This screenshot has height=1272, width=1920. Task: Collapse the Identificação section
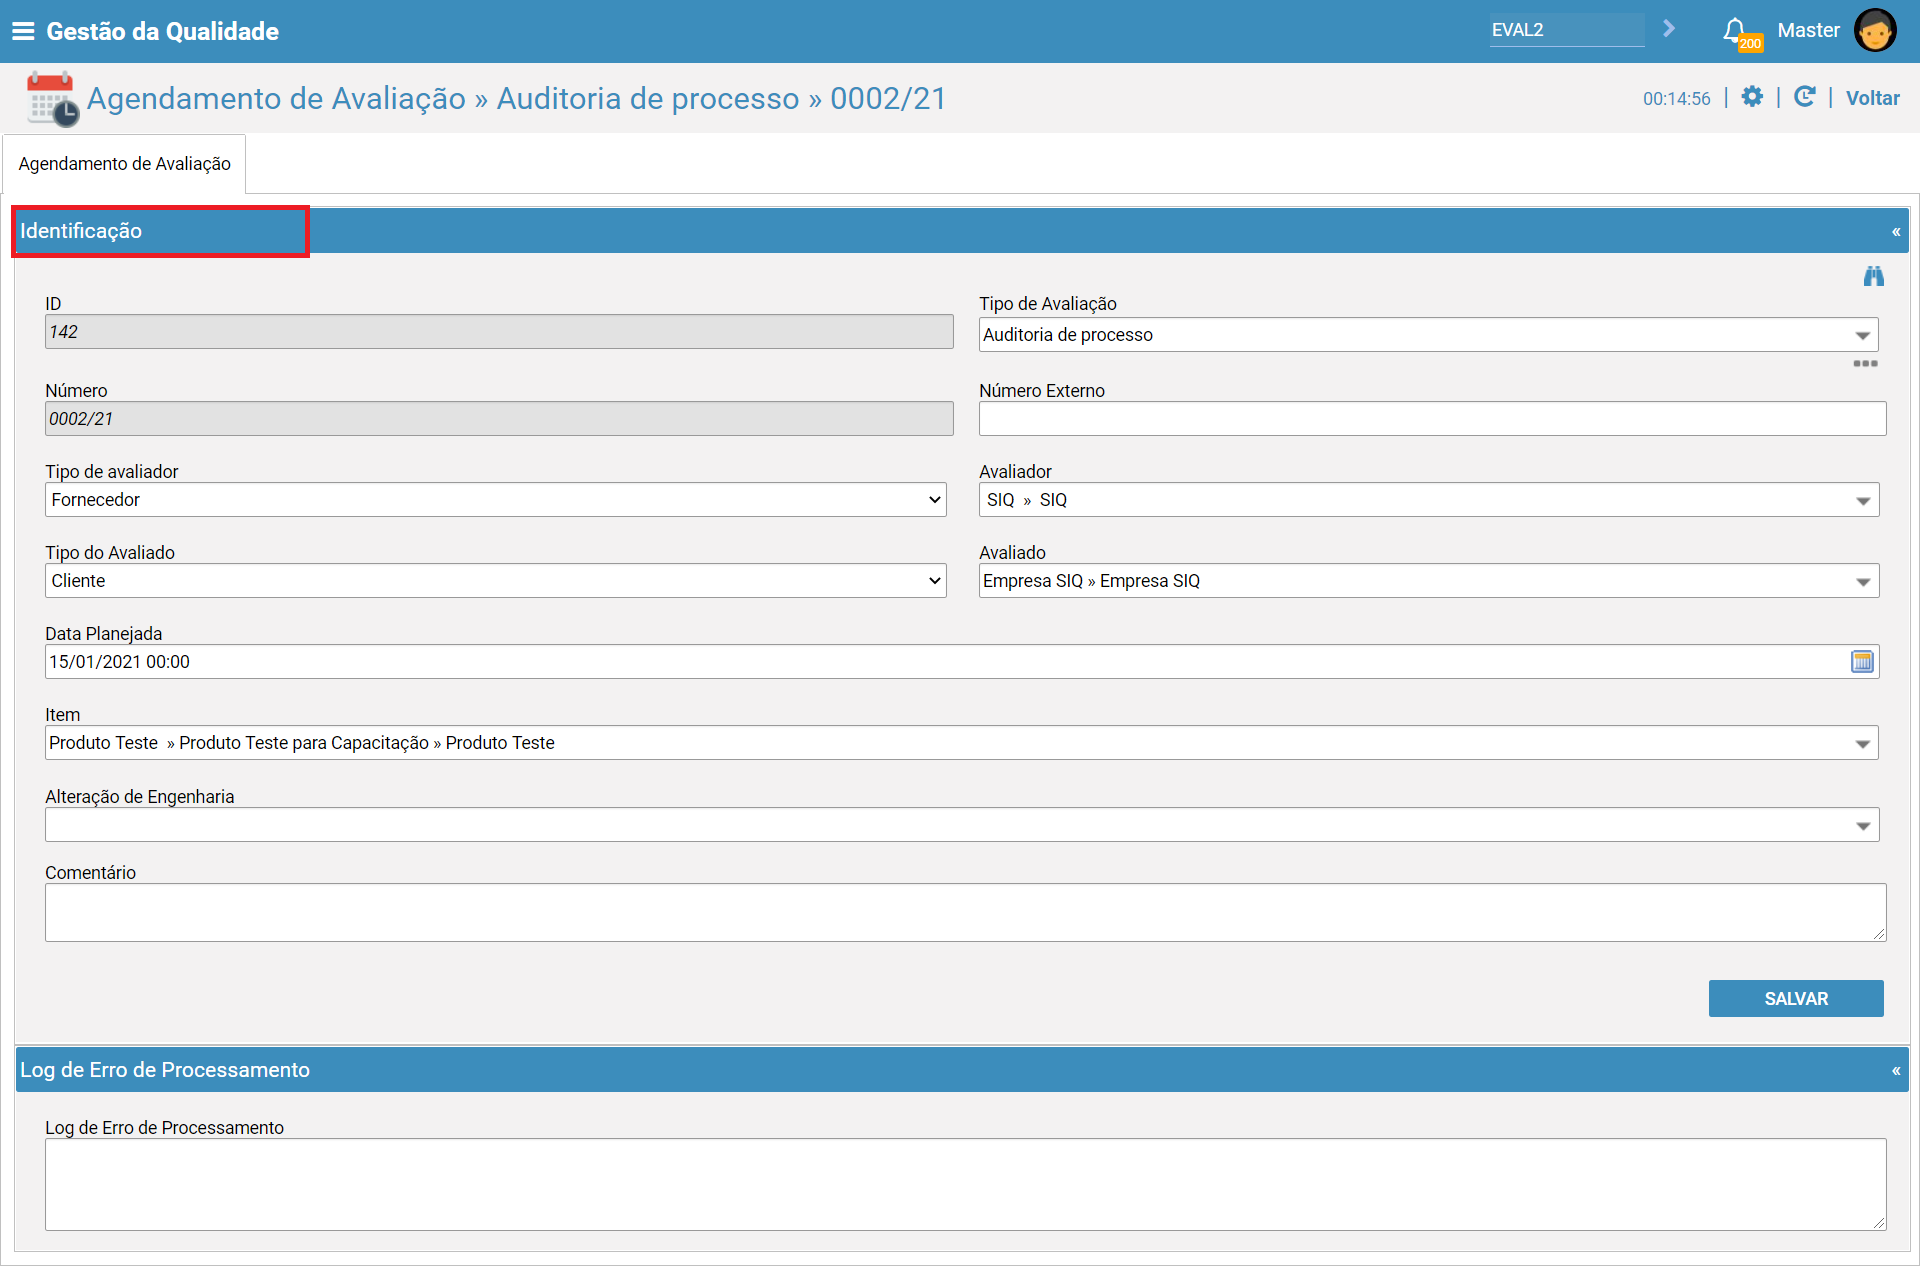pos(1895,232)
